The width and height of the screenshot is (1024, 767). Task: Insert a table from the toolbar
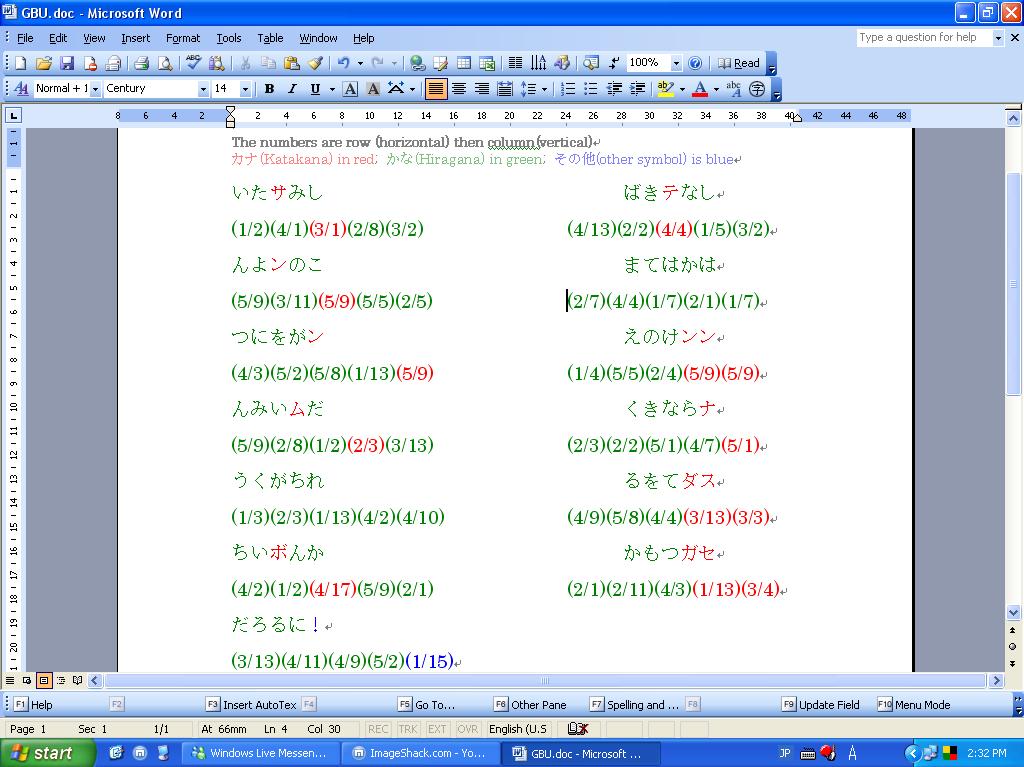(464, 63)
